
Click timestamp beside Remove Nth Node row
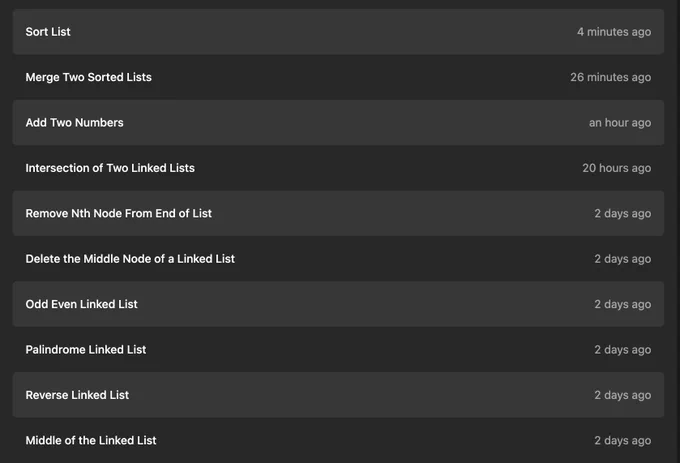point(622,213)
